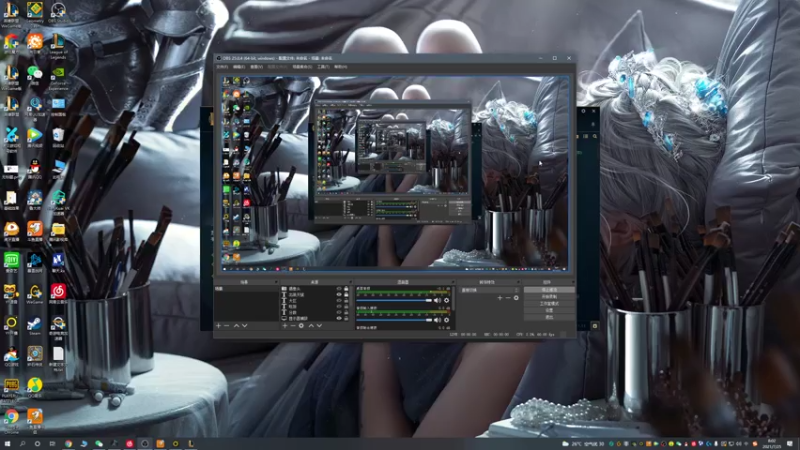800x450 pixels.
Task: Open the 帮助 menu in OBS
Action: tap(340, 67)
